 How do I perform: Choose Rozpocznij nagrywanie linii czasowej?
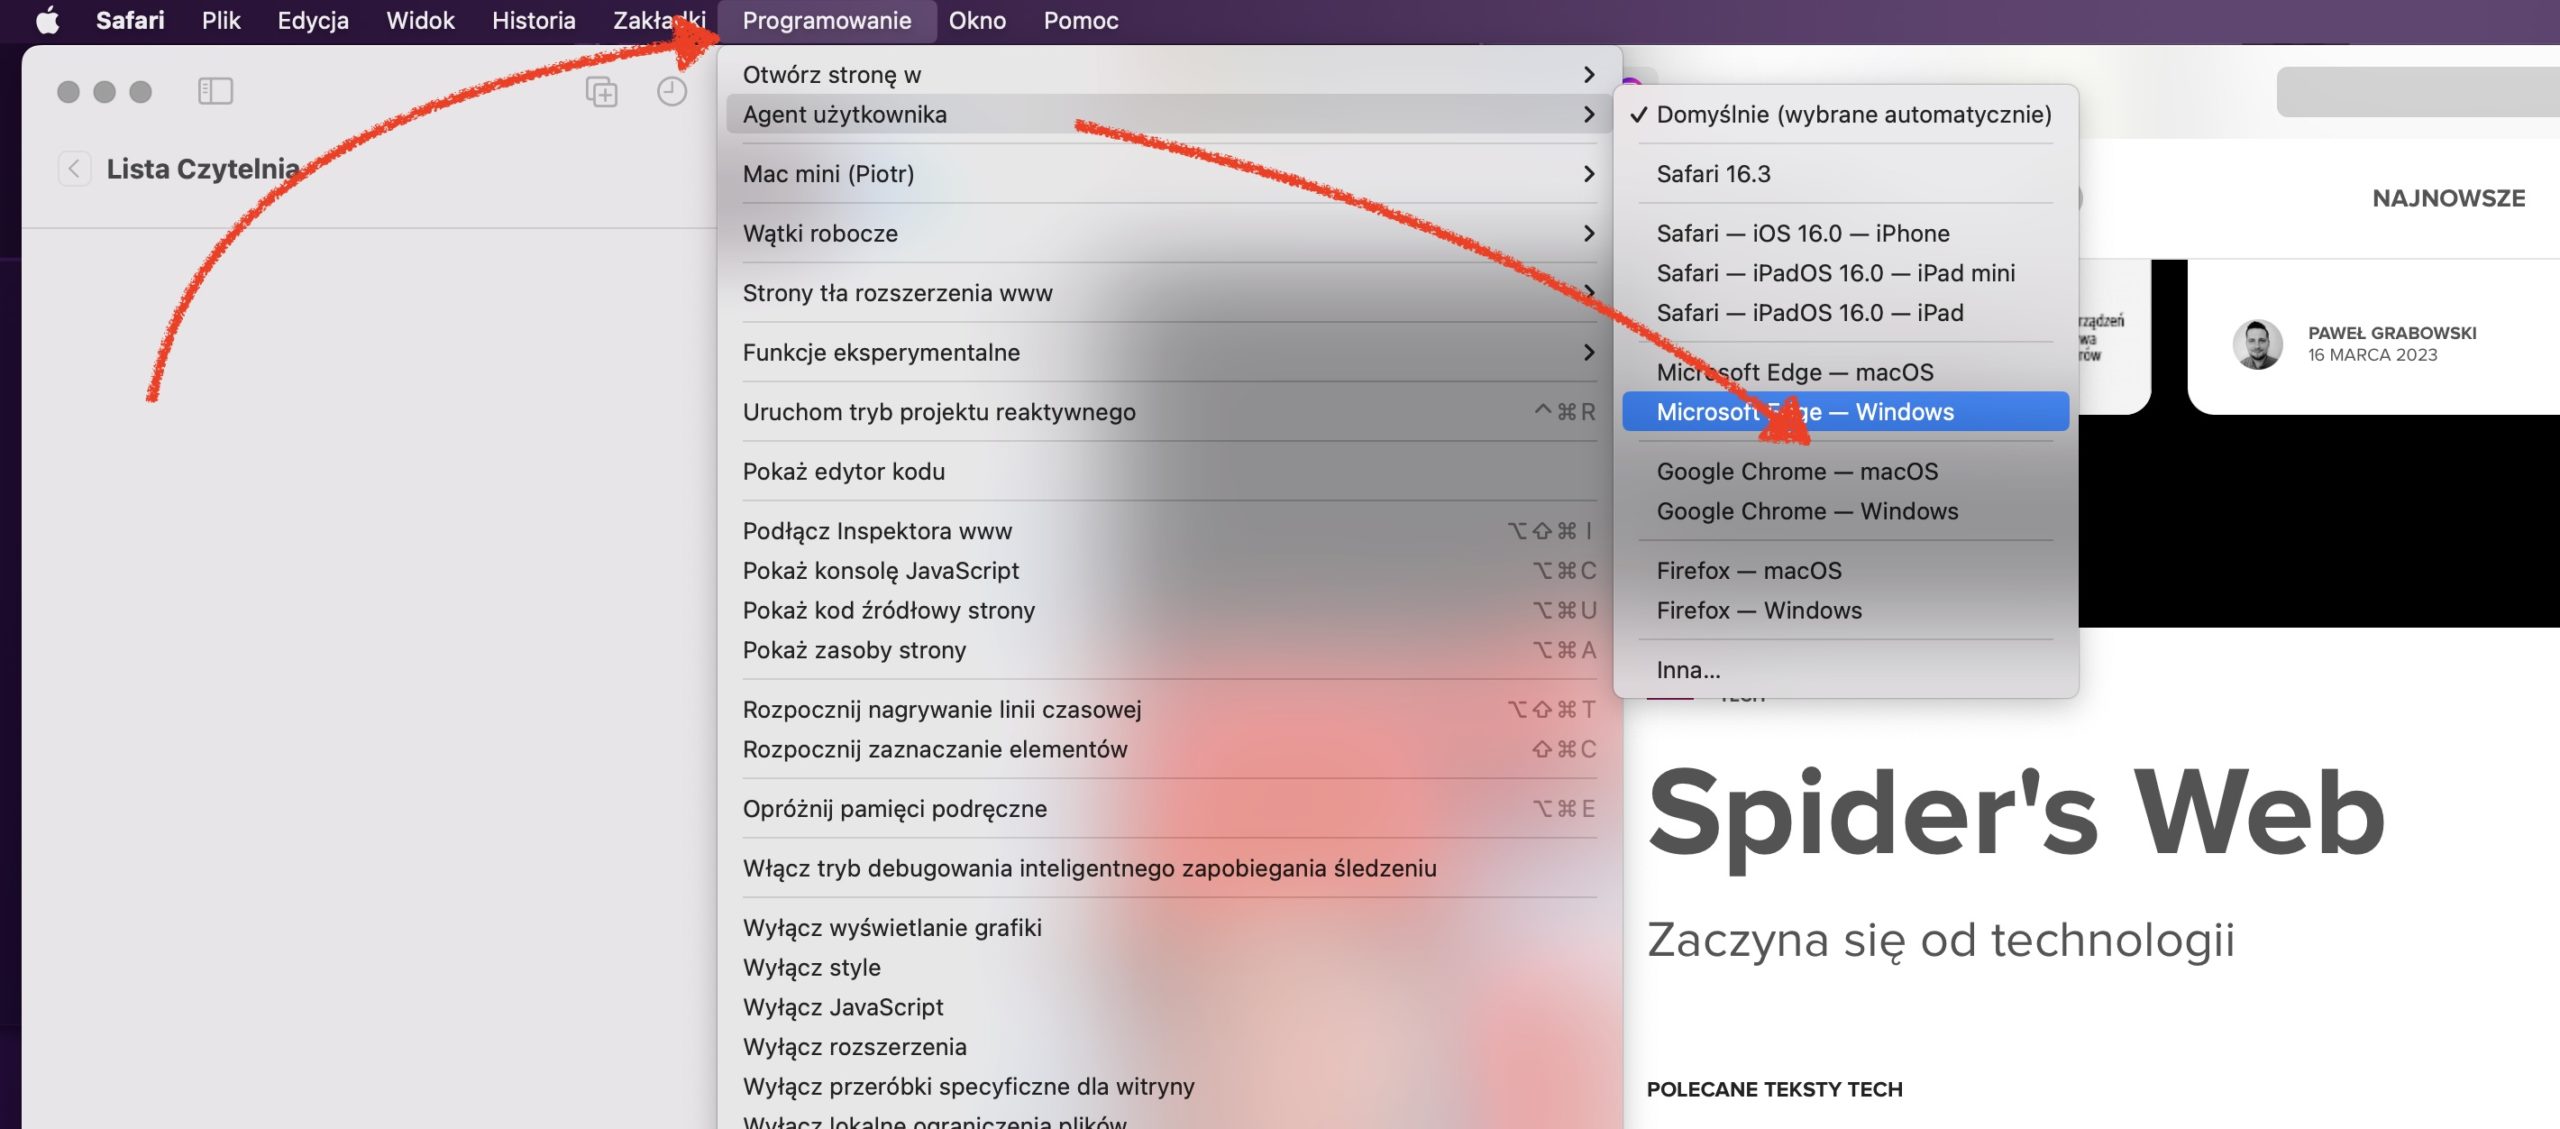(1168, 709)
